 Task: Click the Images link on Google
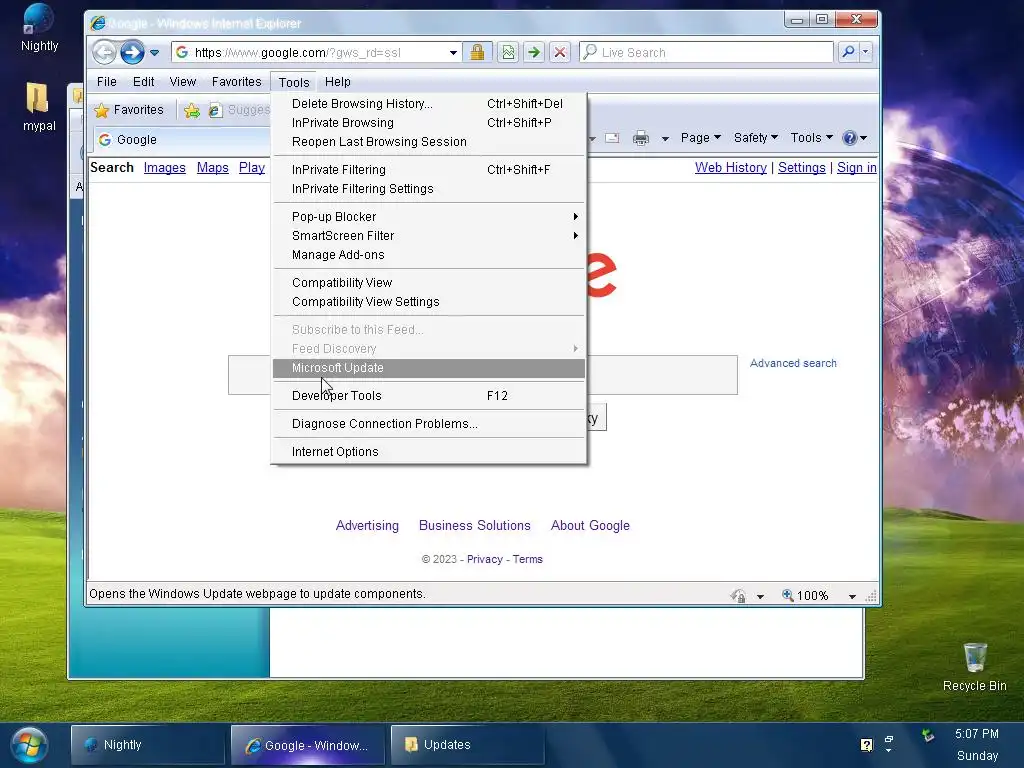click(x=165, y=167)
